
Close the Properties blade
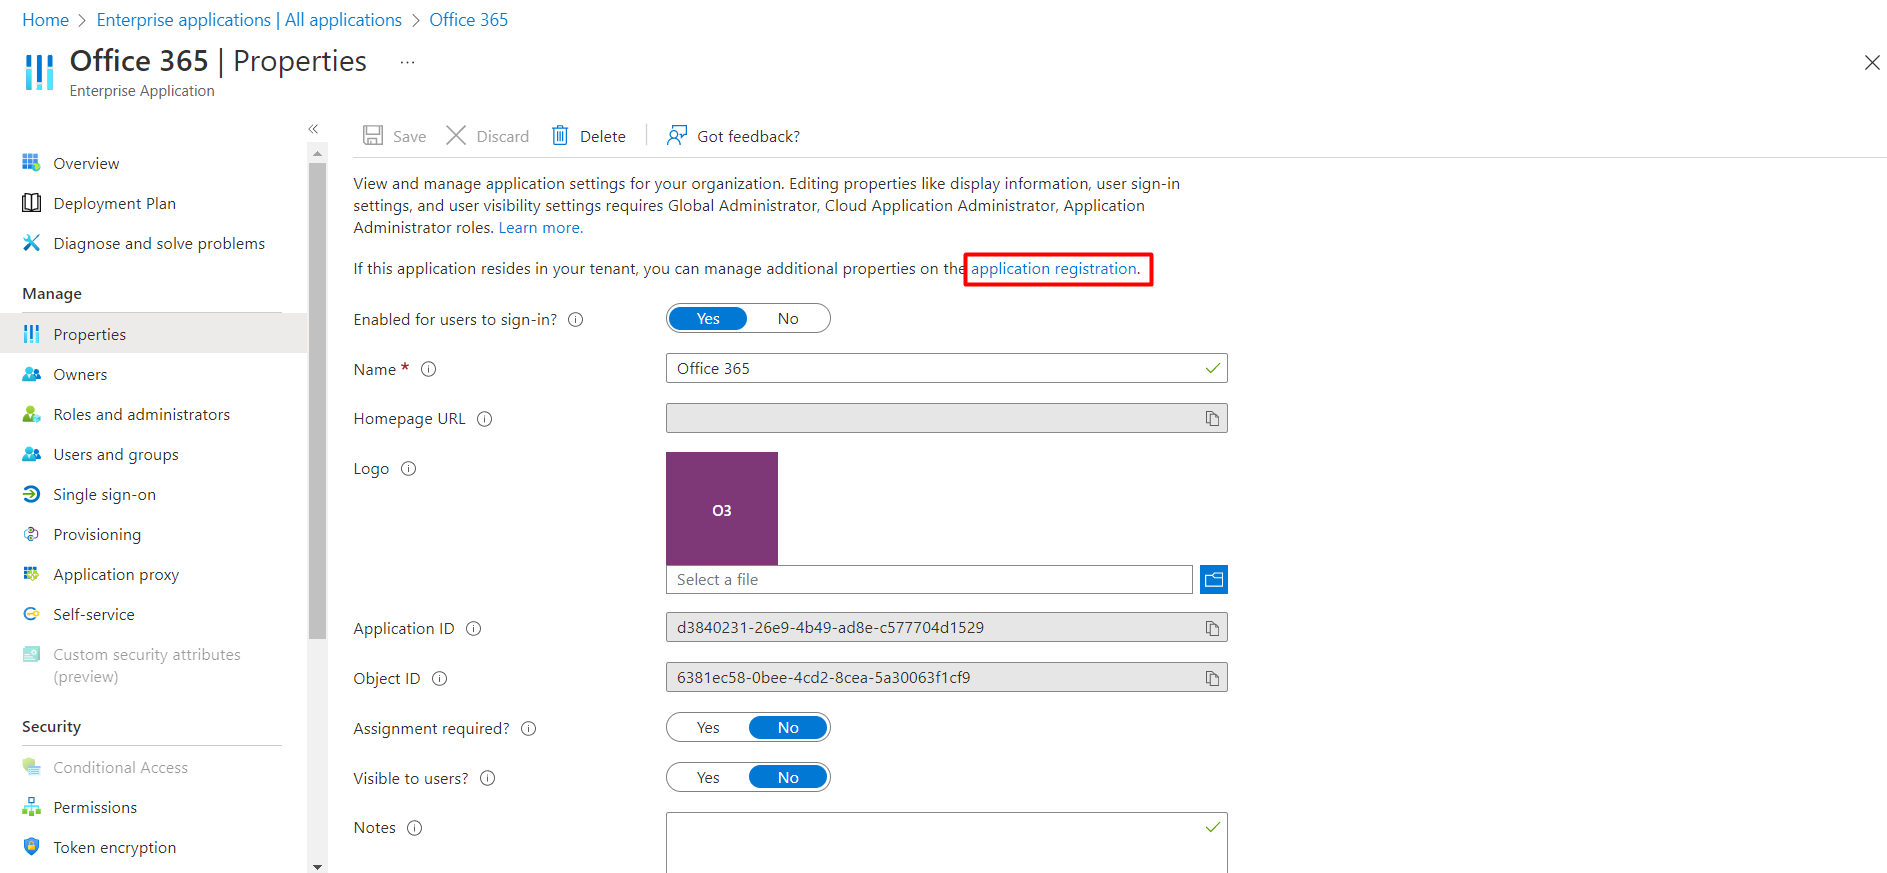click(1872, 62)
